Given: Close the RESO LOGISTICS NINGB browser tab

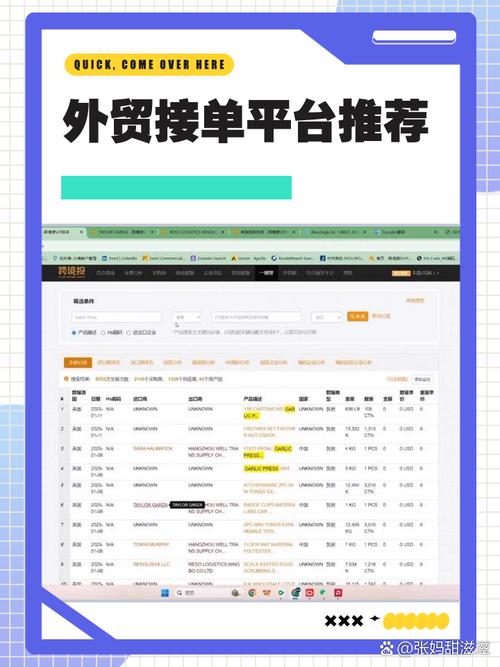Looking at the screenshot, I should (x=223, y=232).
